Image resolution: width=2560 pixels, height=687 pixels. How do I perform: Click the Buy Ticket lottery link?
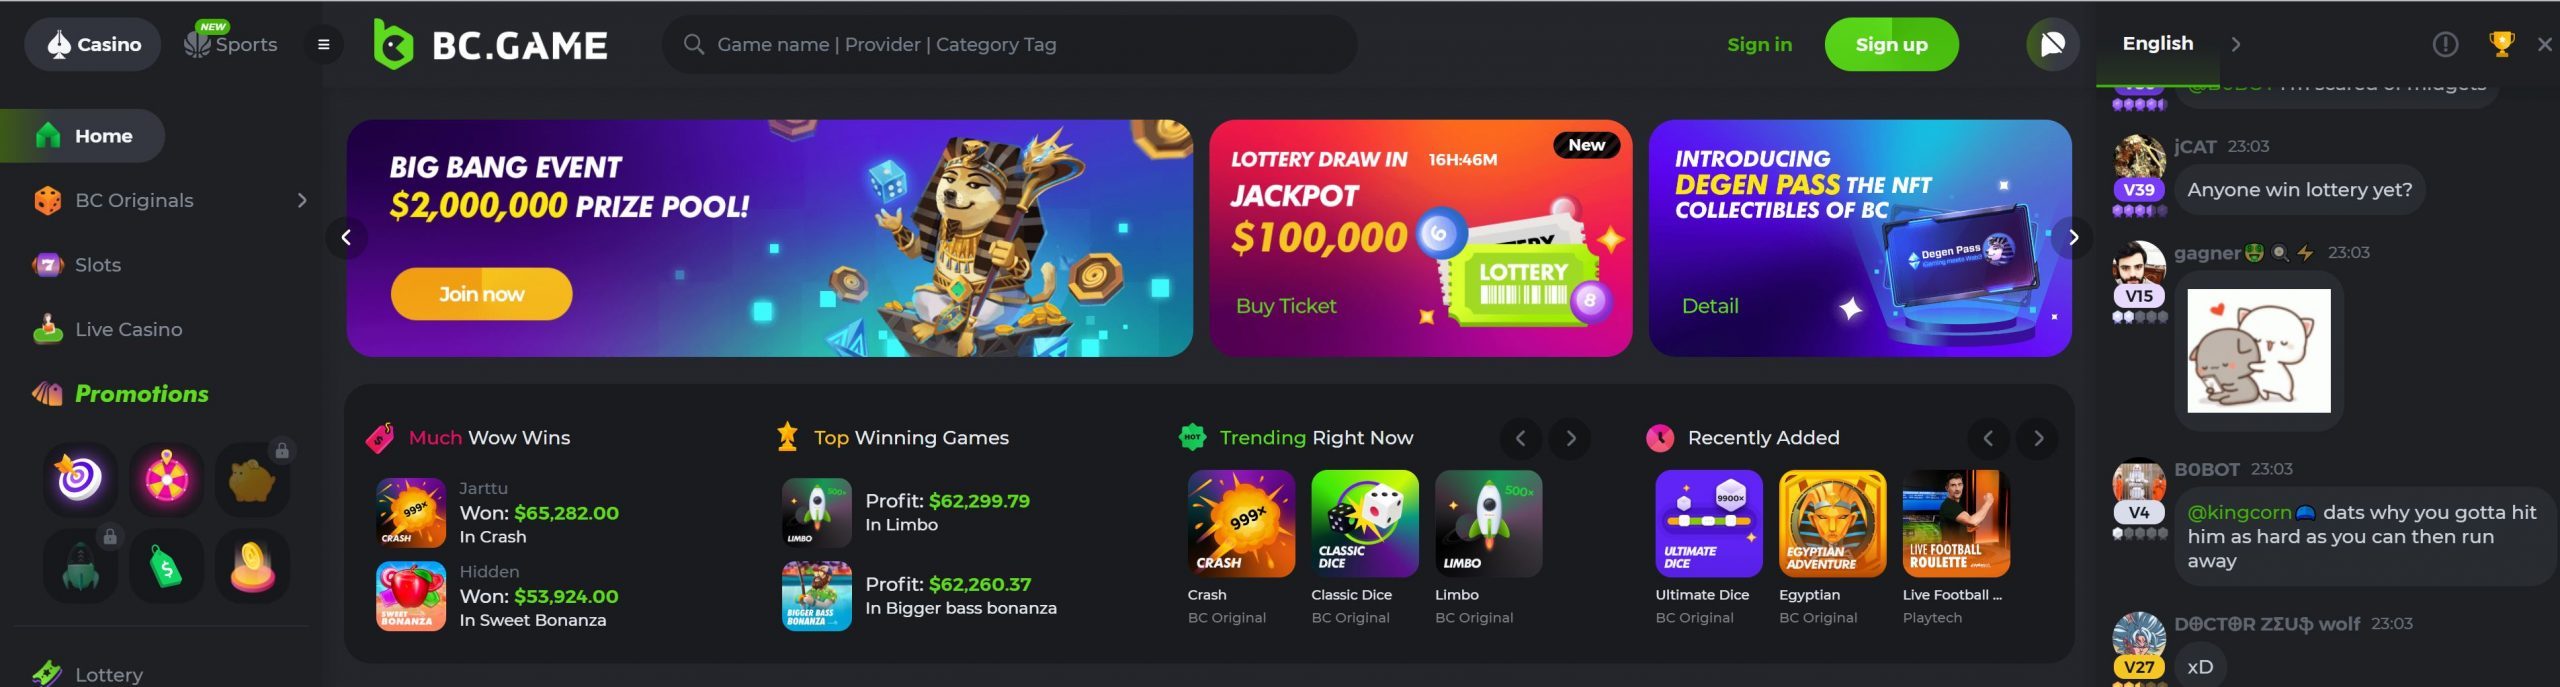point(1286,306)
